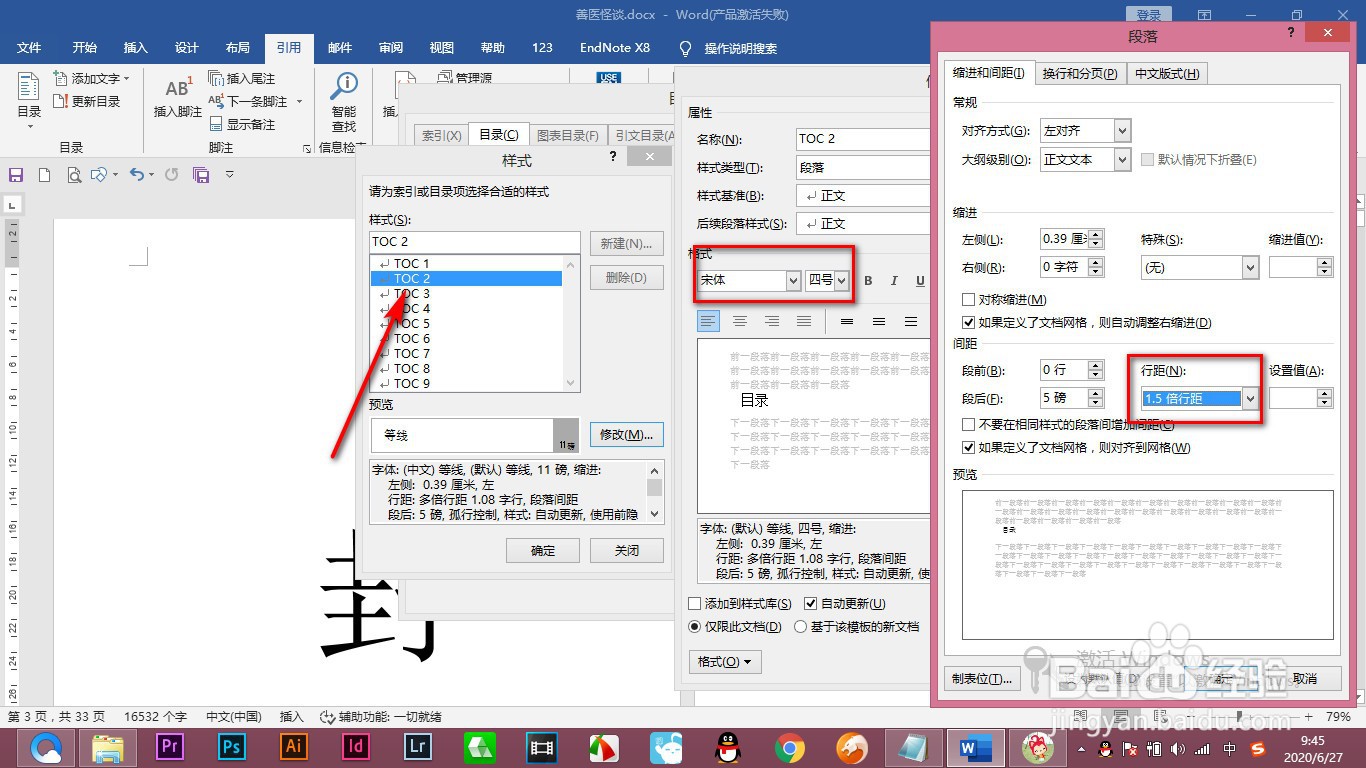Click the Redo icon in quick access toolbar
1366x768 pixels.
(x=172, y=175)
